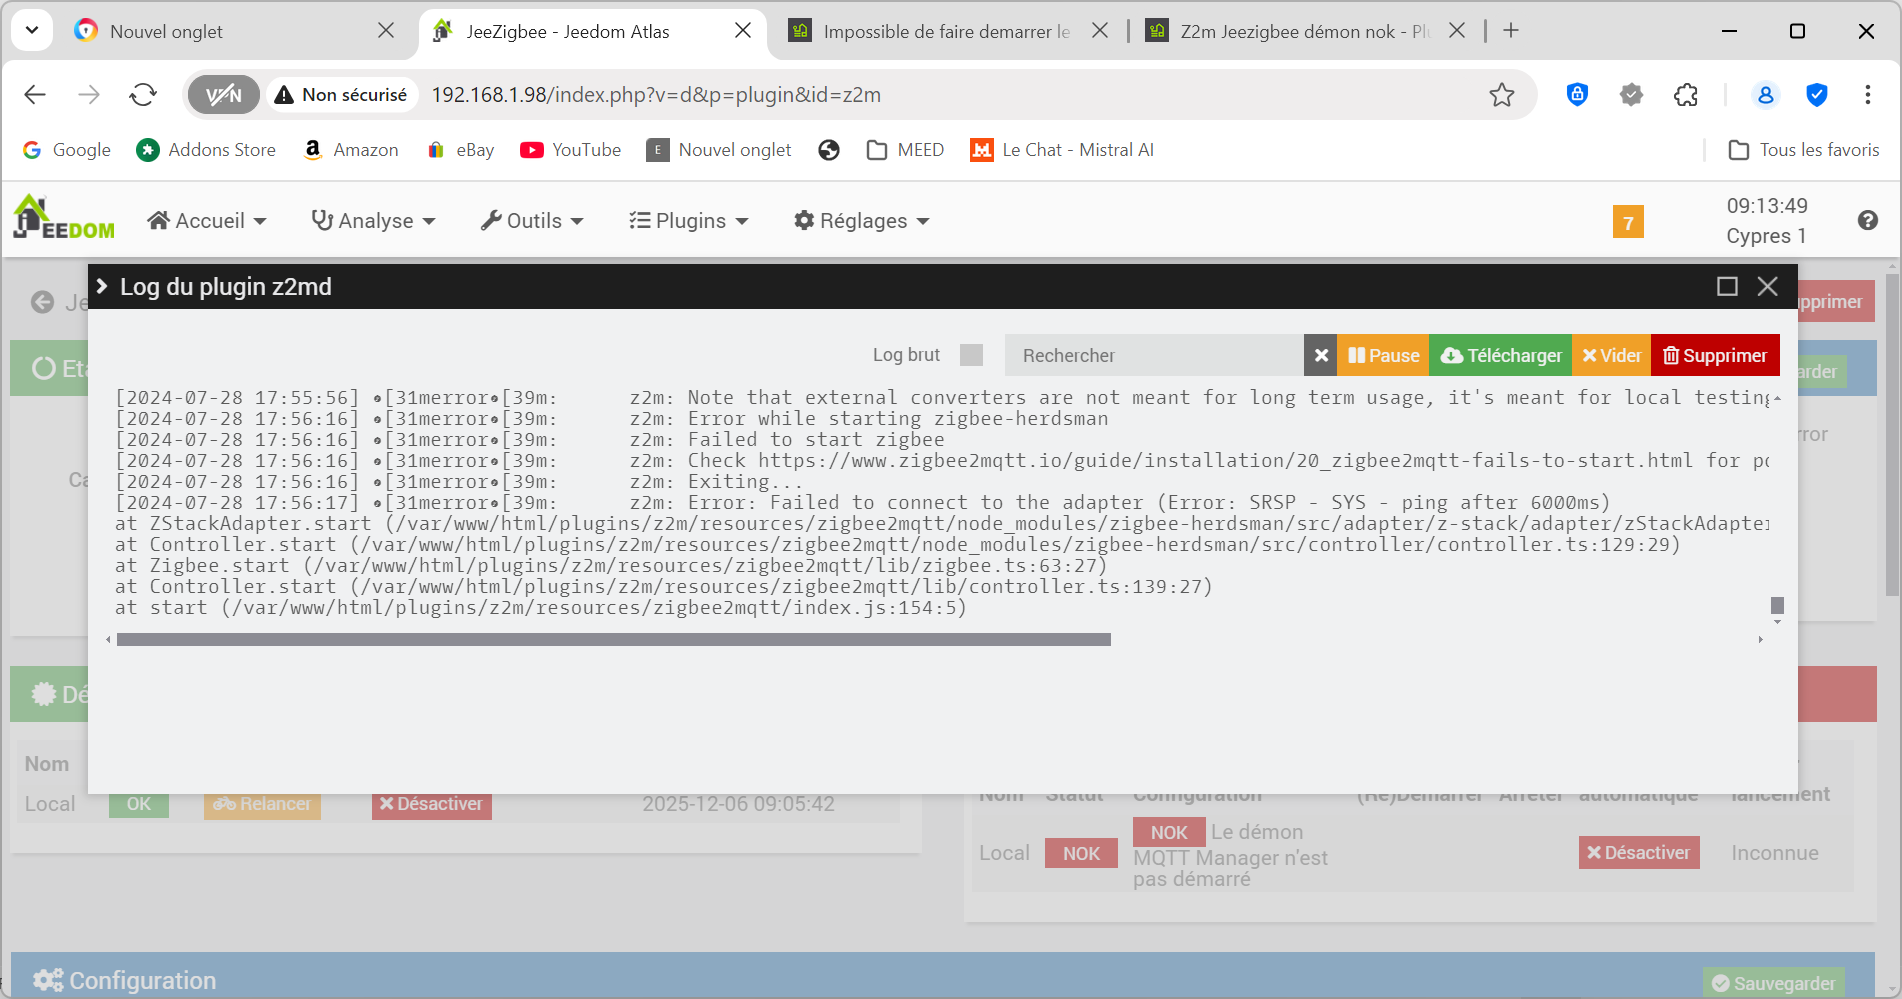Pause the z2md log refresh
The height and width of the screenshot is (999, 1902).
(x=1384, y=355)
